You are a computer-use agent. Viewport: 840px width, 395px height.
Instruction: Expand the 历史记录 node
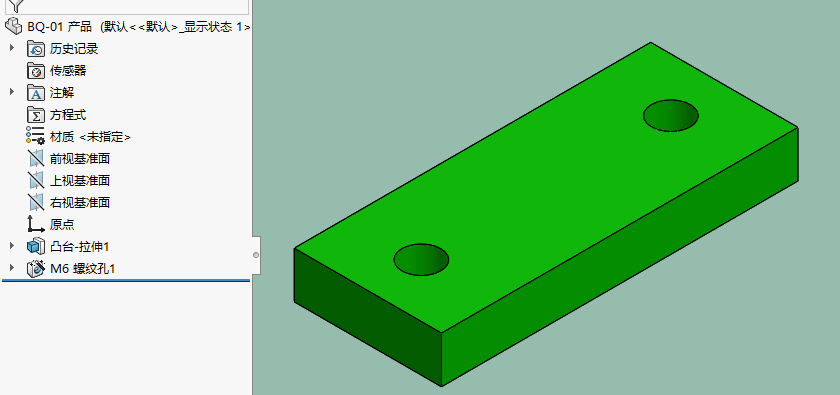click(x=12, y=48)
